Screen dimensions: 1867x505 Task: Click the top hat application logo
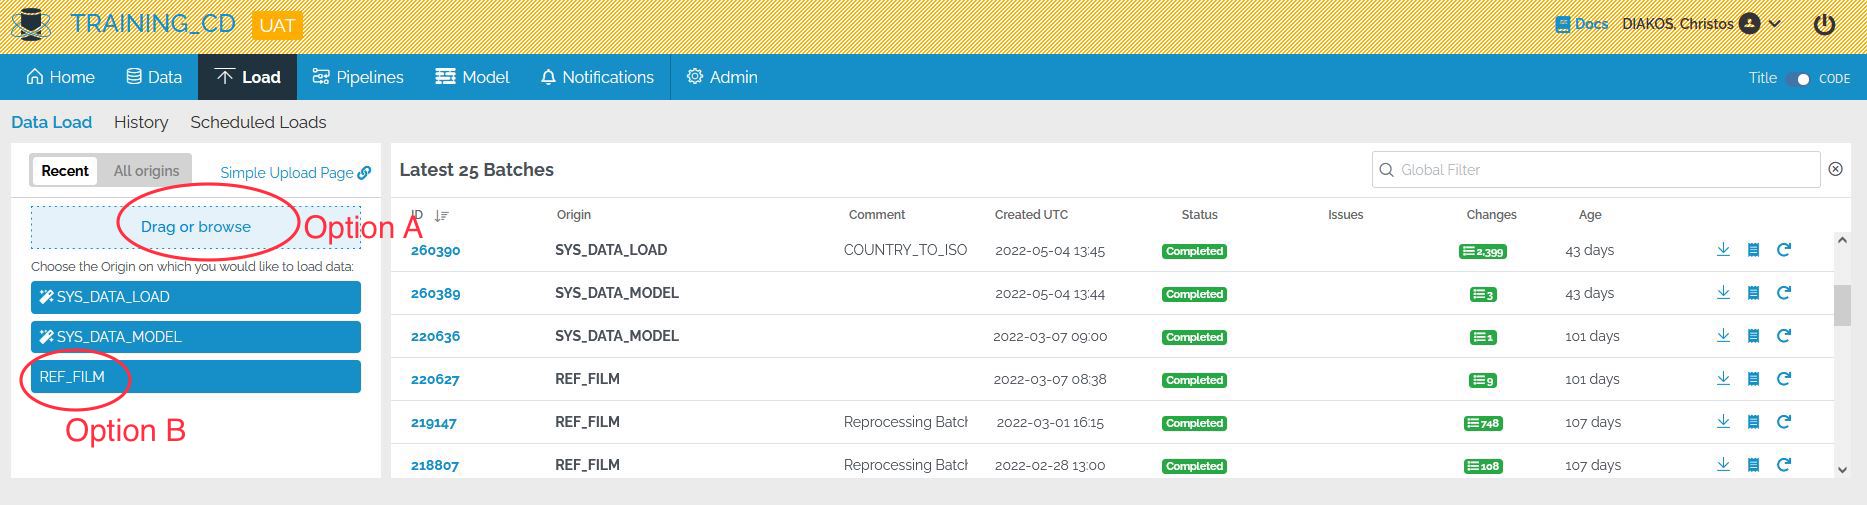click(30, 25)
